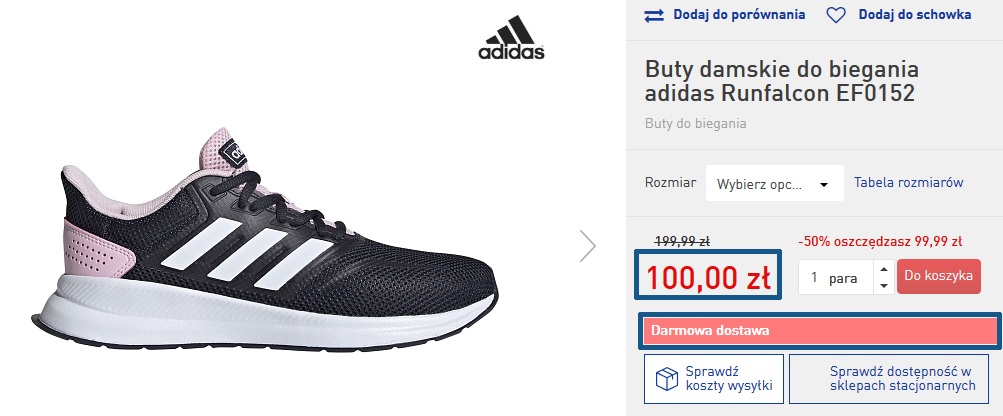Click Sprawdź koszty wysyłki button
This screenshot has height=416, width=1003.
714,379
